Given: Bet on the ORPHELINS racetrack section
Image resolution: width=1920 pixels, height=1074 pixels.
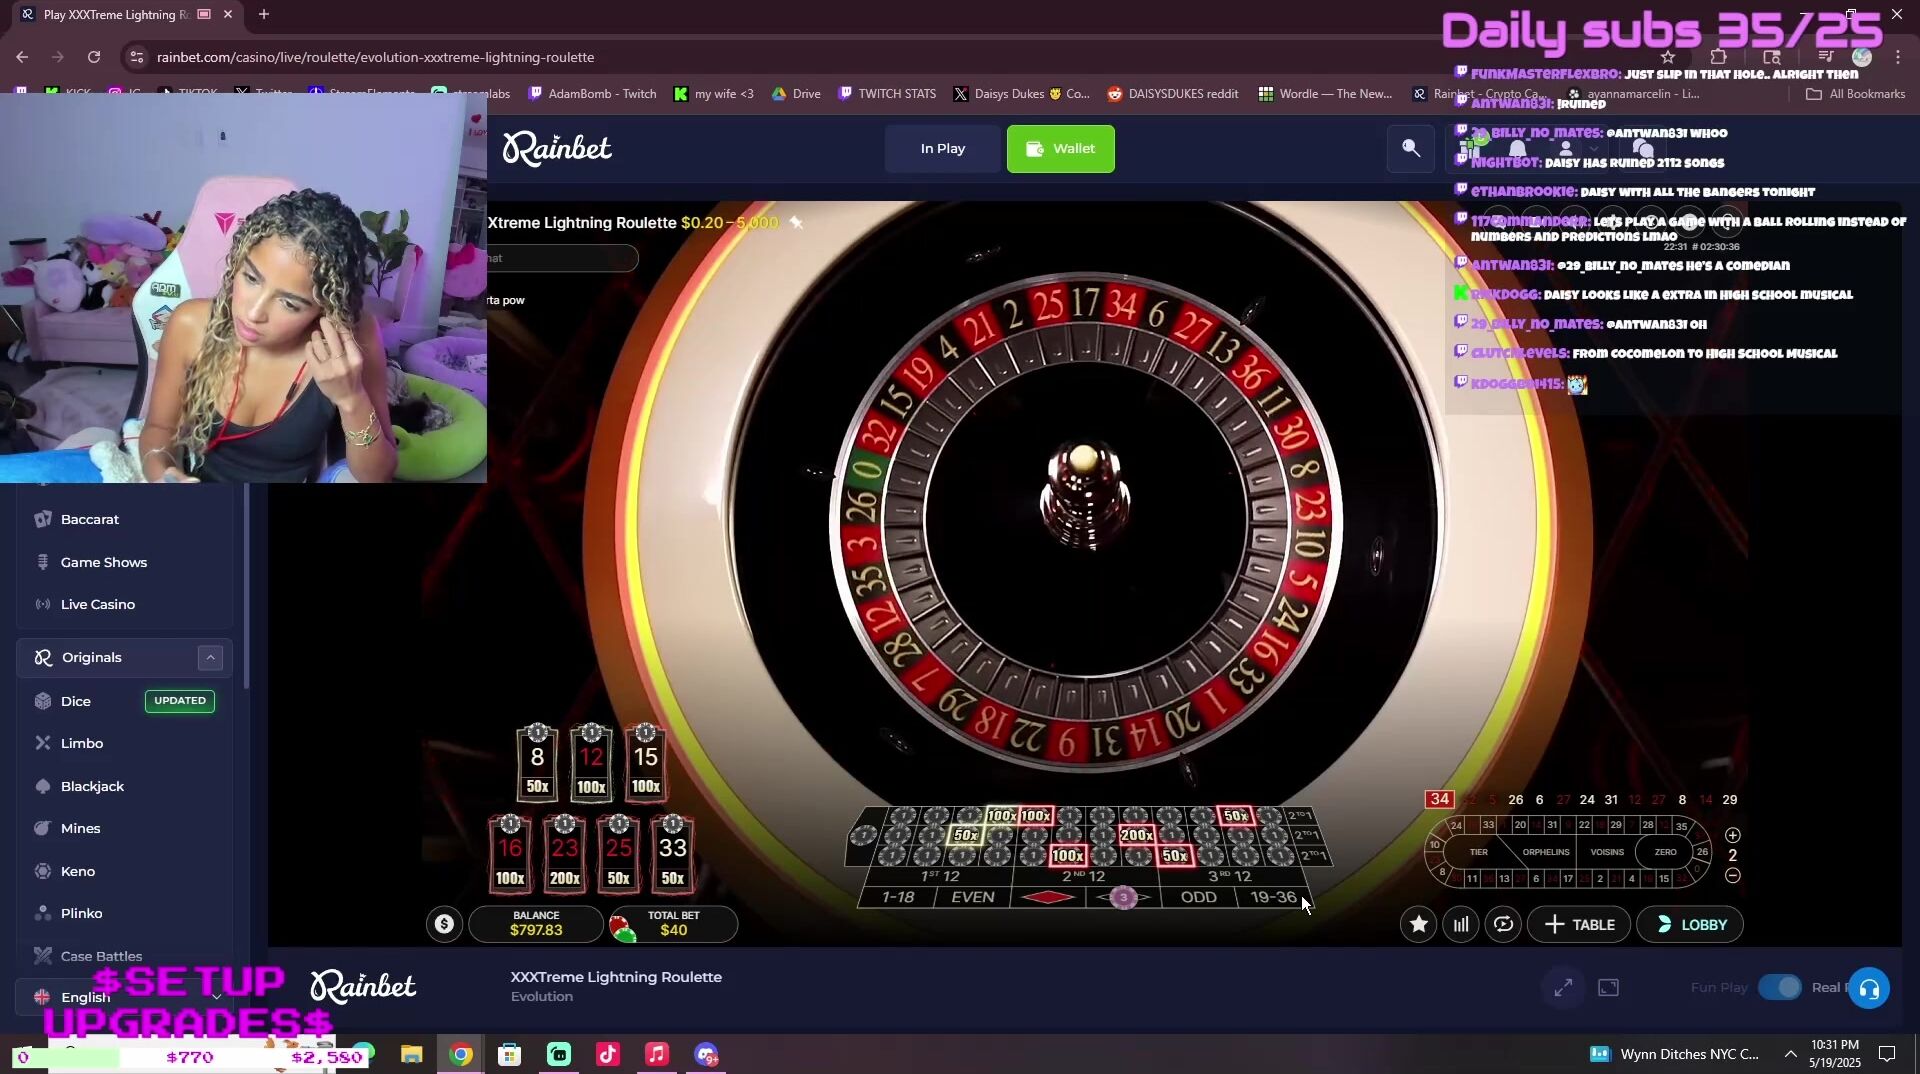Looking at the screenshot, I should [1545, 852].
